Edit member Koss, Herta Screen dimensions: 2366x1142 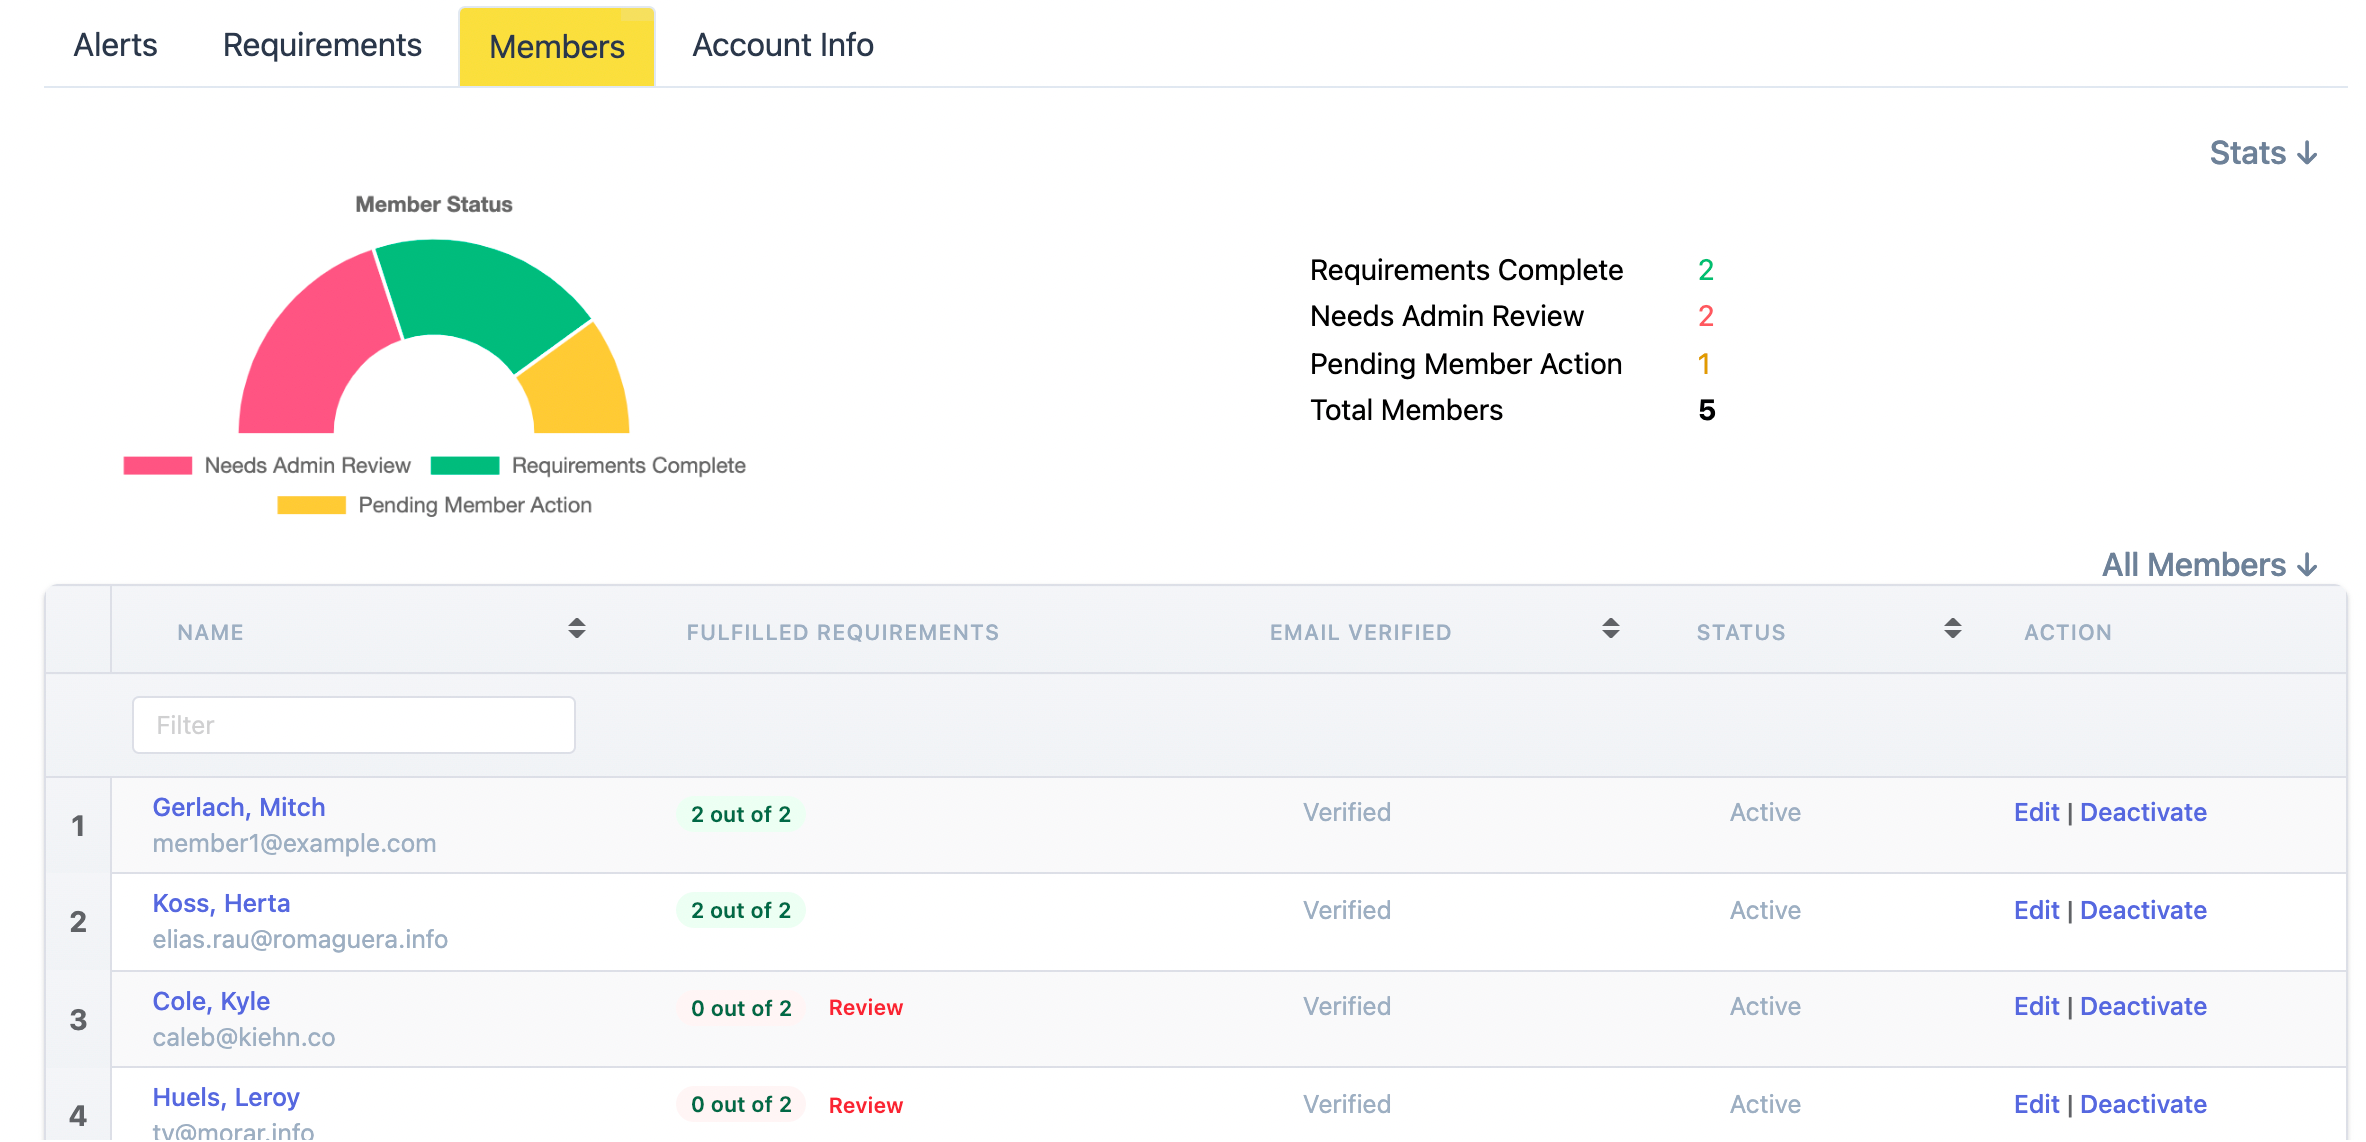[x=2036, y=910]
